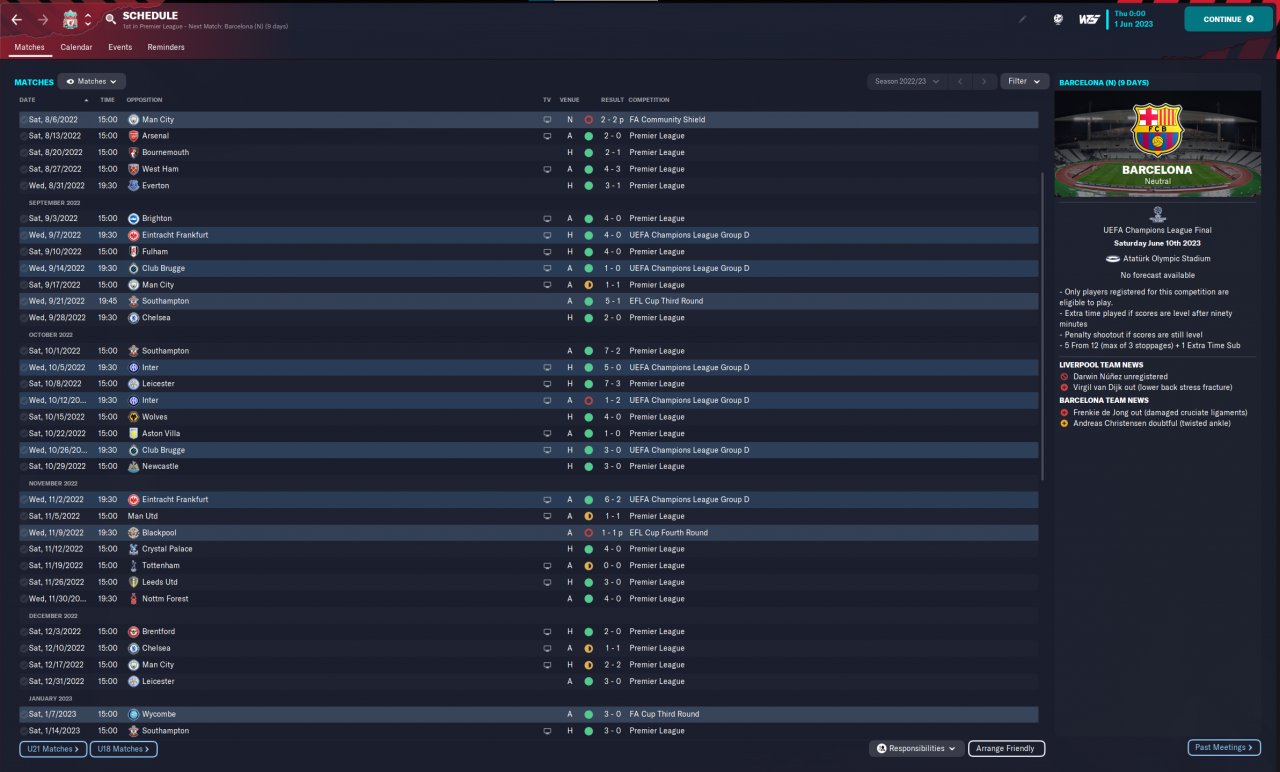Click the Continue button
The height and width of the screenshot is (772, 1280).
pos(1229,19)
